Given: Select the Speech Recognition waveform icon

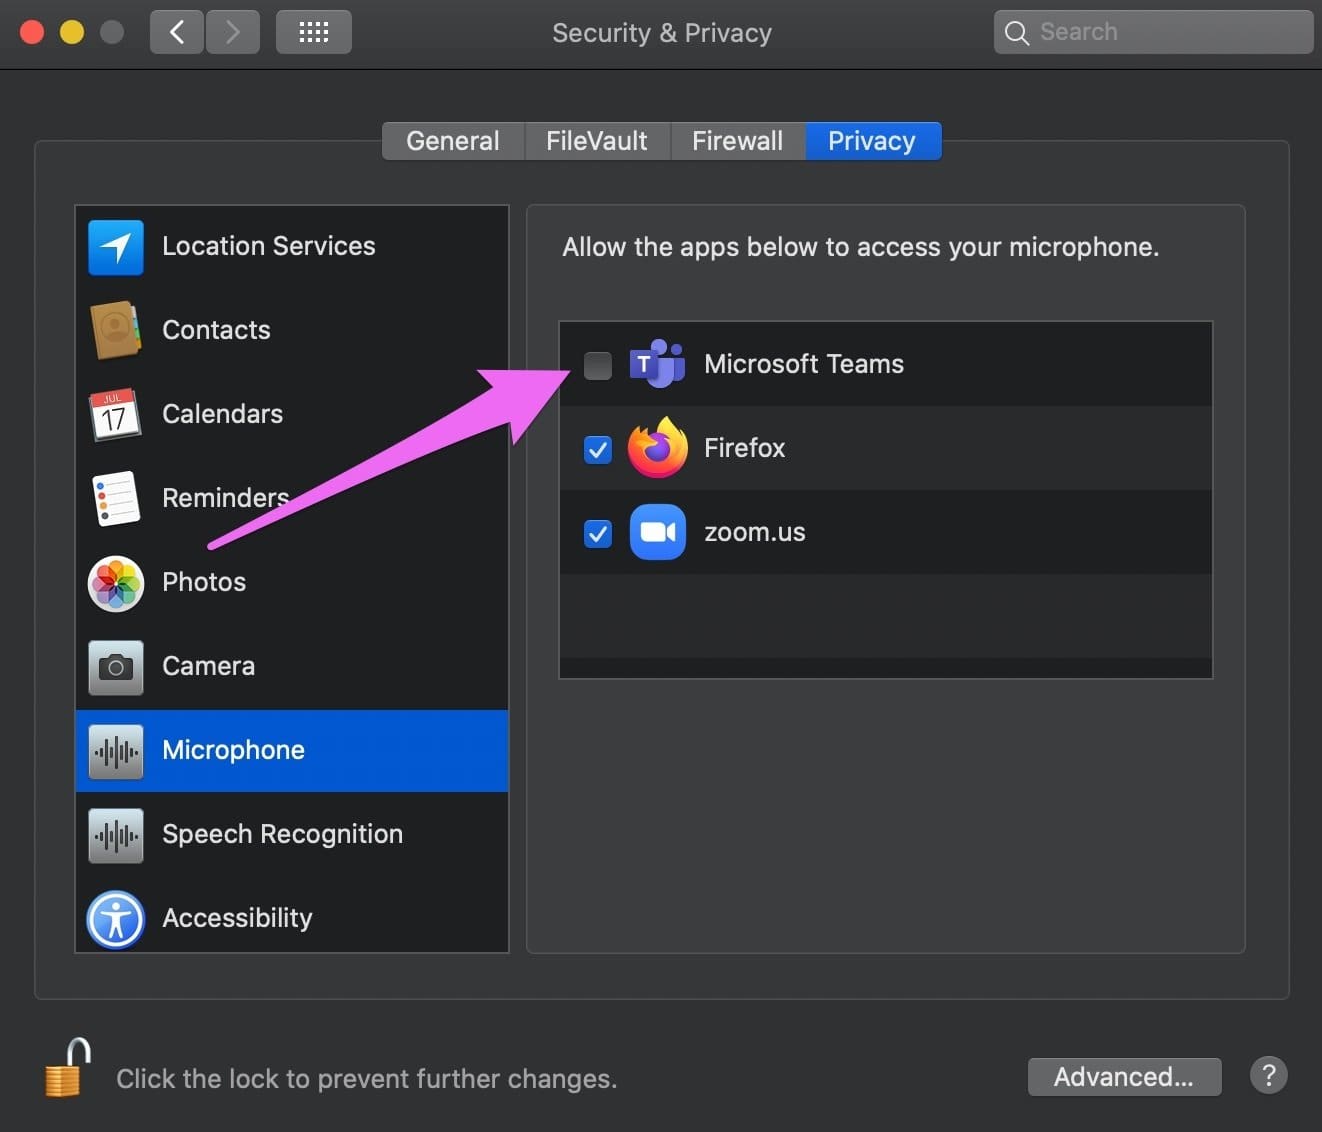Looking at the screenshot, I should 116,835.
